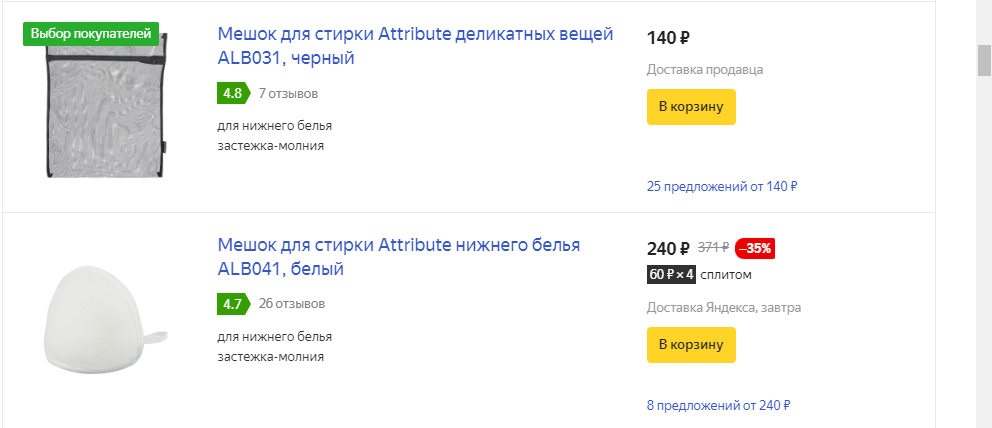This screenshot has width=992, height=428.
Task: Click the "сплитом" payment label
Action: [726, 275]
